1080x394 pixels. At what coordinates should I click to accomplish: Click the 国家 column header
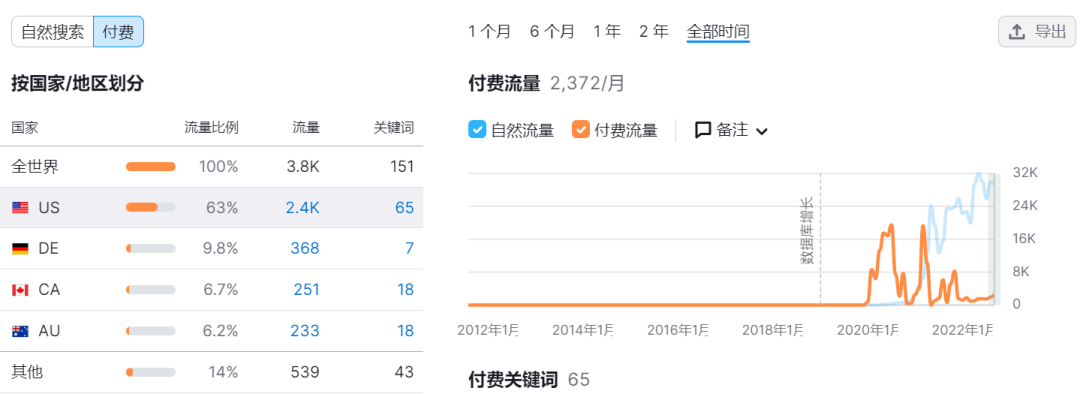coord(25,128)
